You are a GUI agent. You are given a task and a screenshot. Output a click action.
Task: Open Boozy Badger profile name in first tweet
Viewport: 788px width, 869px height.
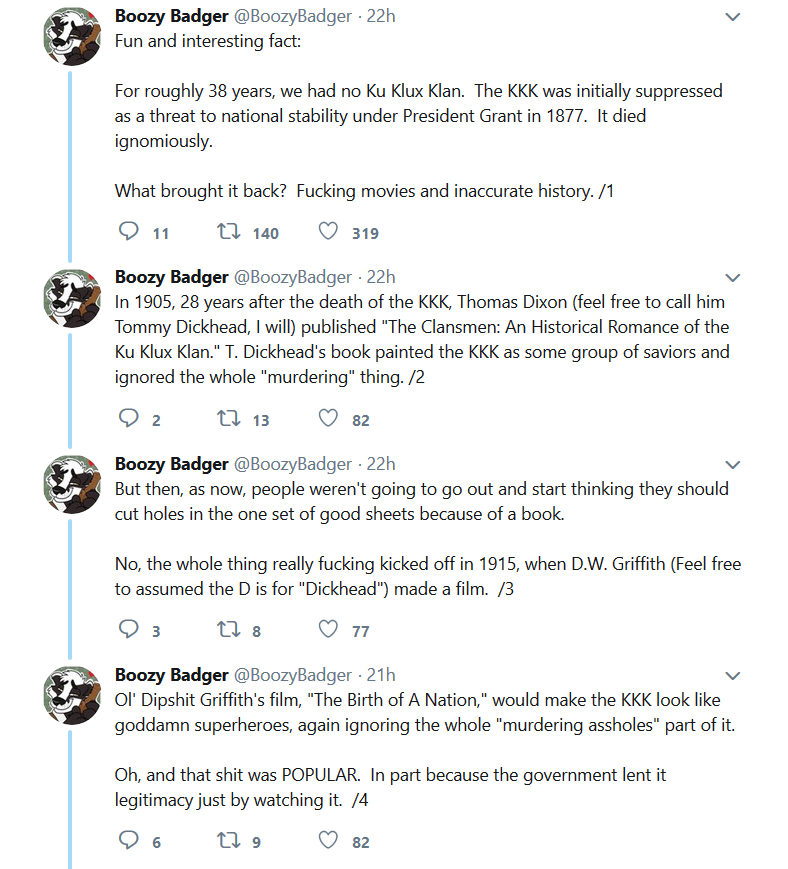[x=171, y=16]
